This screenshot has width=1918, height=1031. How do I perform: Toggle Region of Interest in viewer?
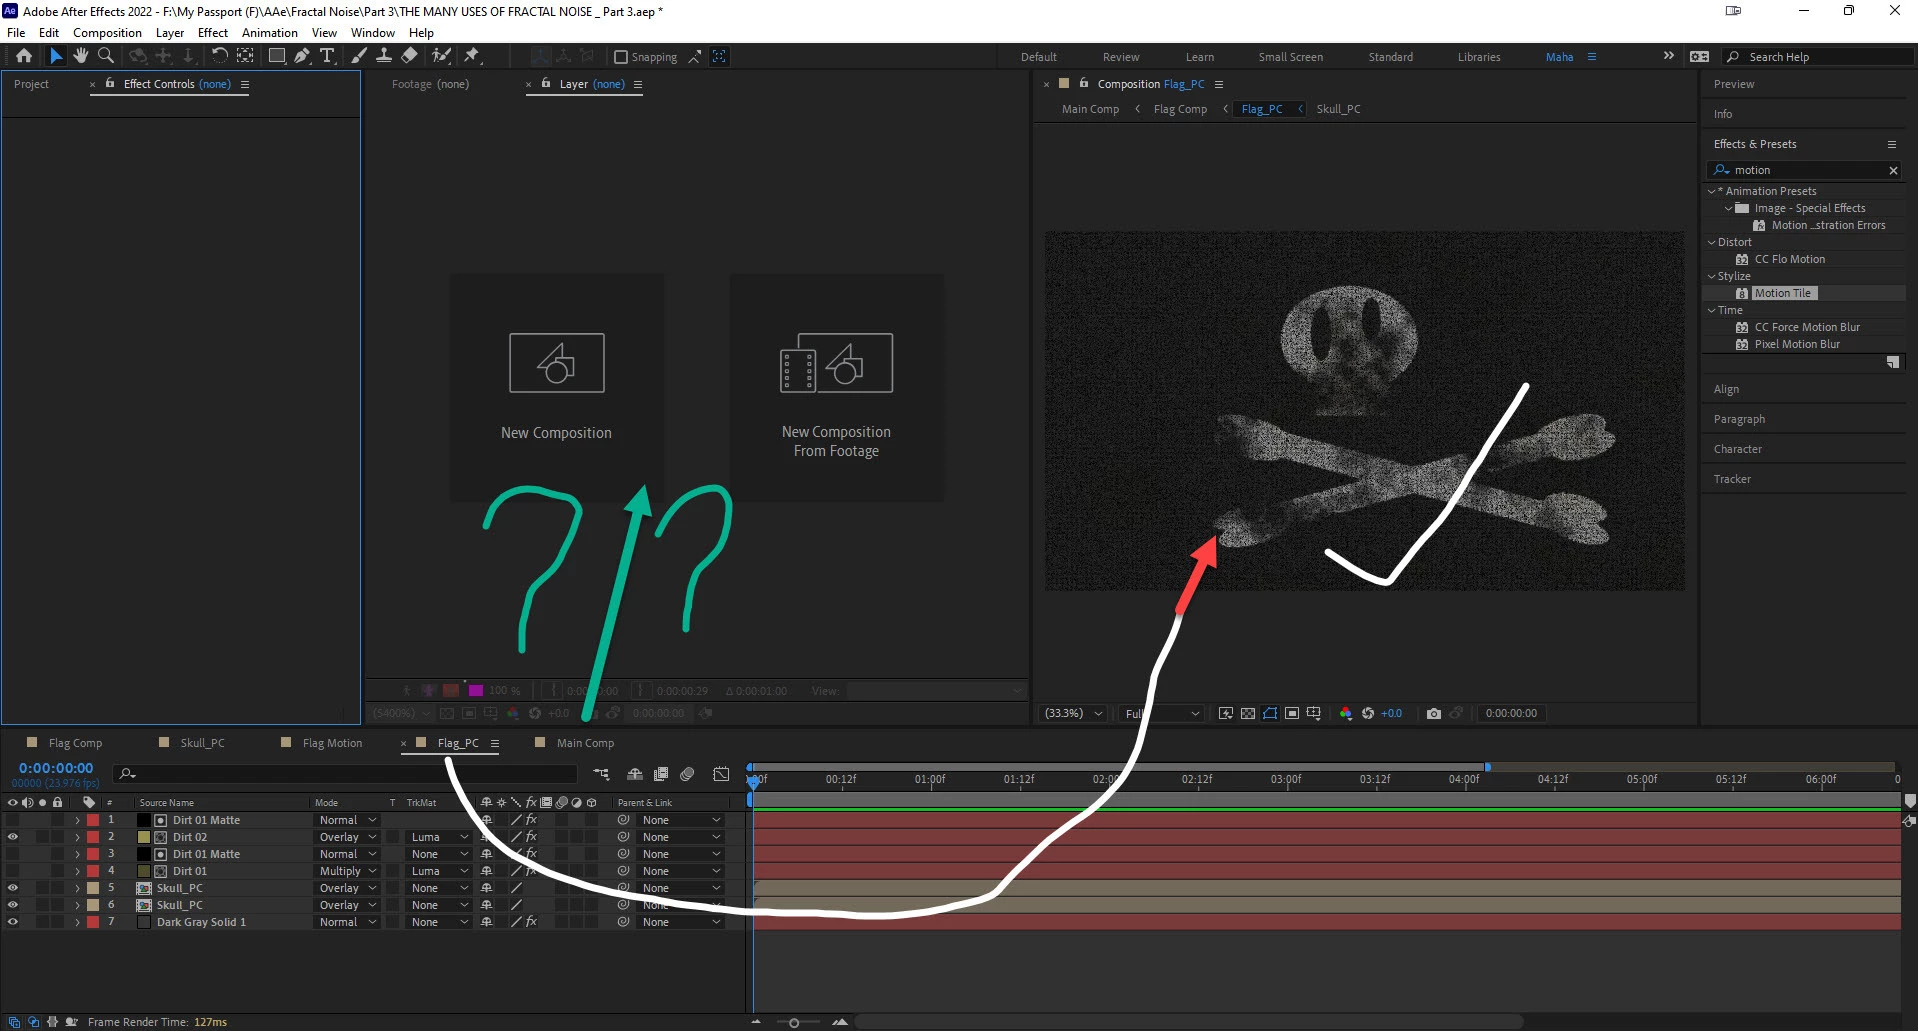[1292, 713]
